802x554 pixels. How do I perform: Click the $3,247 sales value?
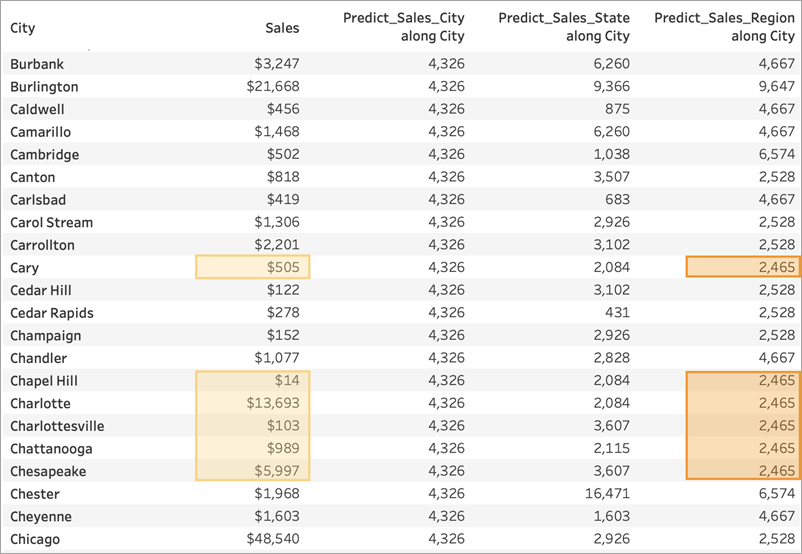tap(277, 63)
